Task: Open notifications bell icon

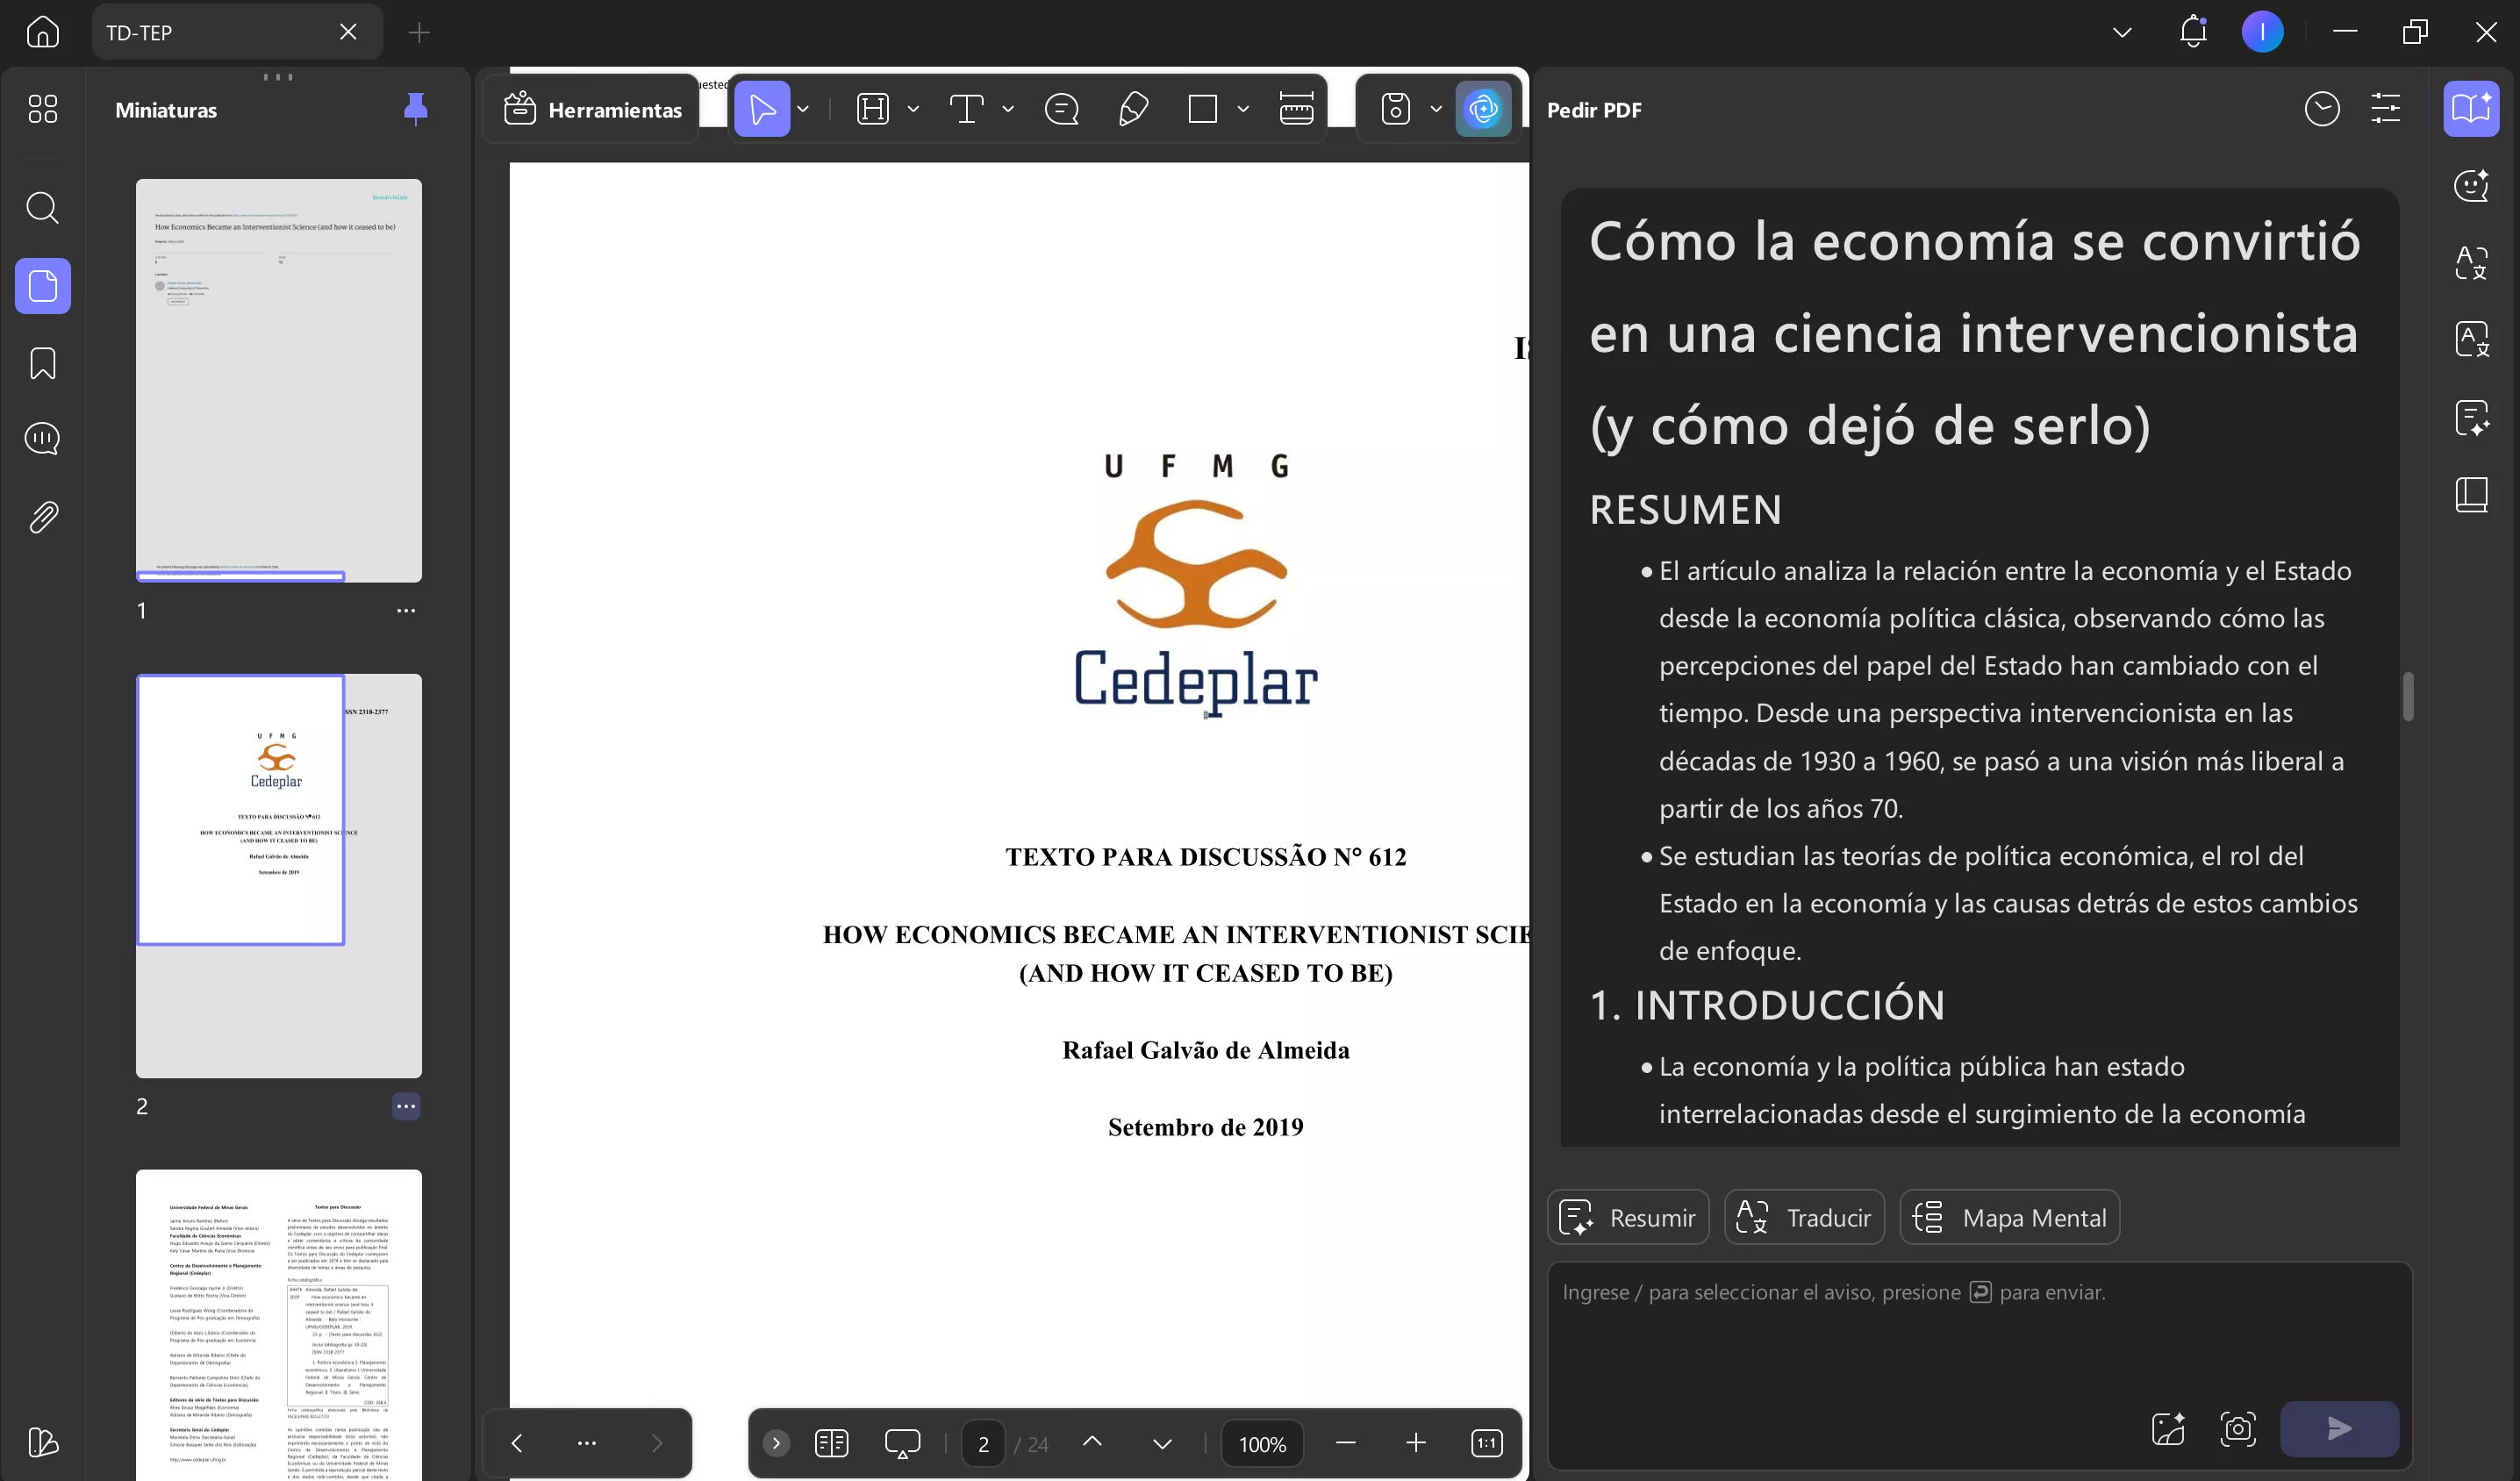Action: coord(2192,32)
